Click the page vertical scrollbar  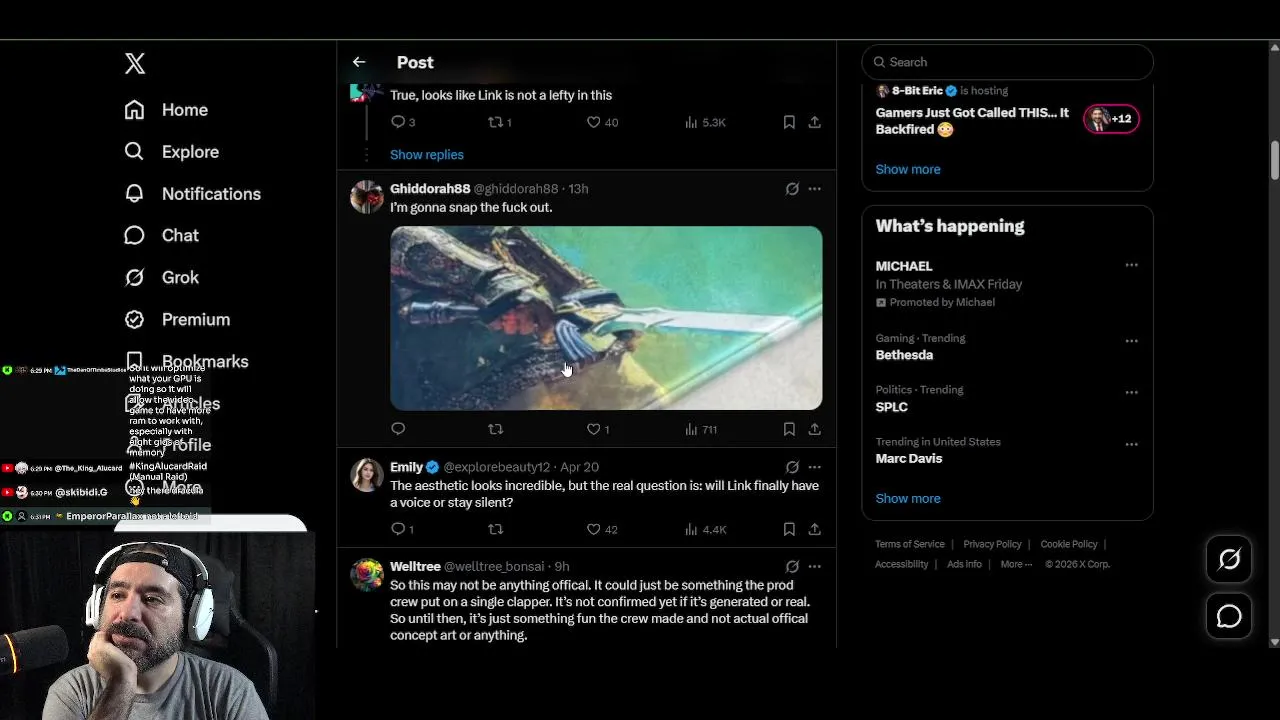(x=1274, y=160)
